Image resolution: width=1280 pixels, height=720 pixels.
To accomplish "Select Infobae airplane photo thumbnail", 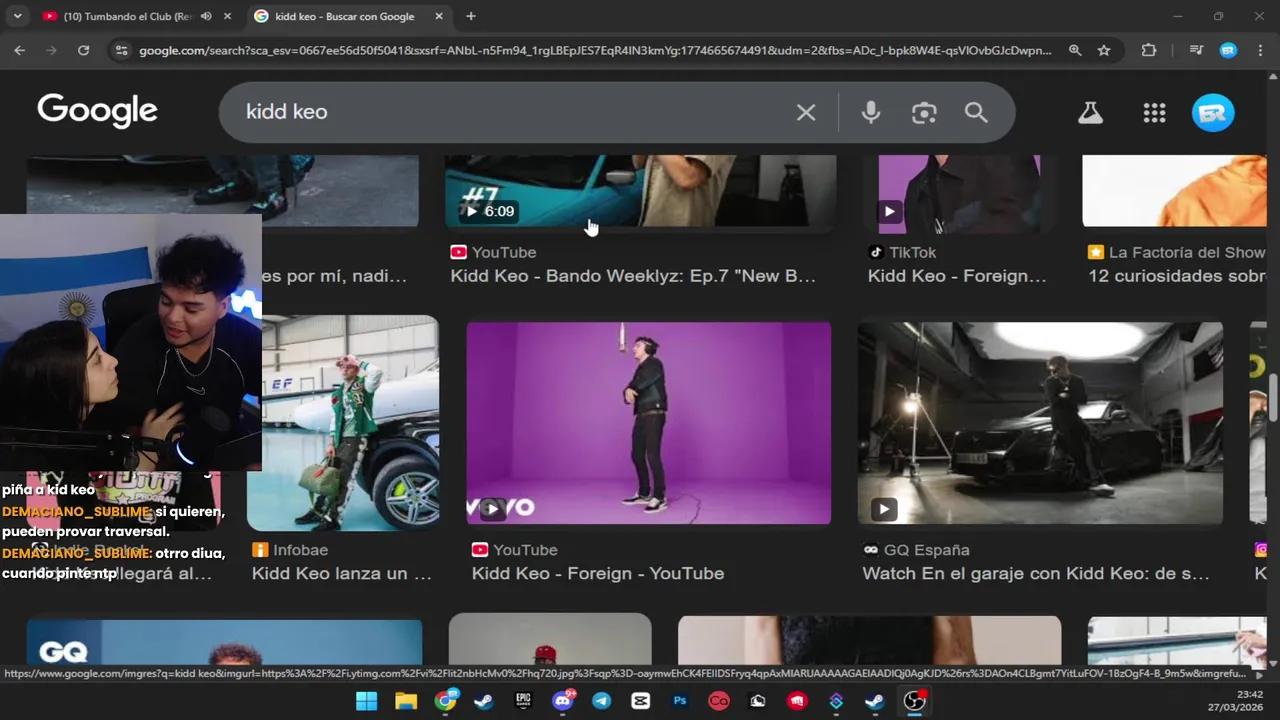I will point(343,423).
